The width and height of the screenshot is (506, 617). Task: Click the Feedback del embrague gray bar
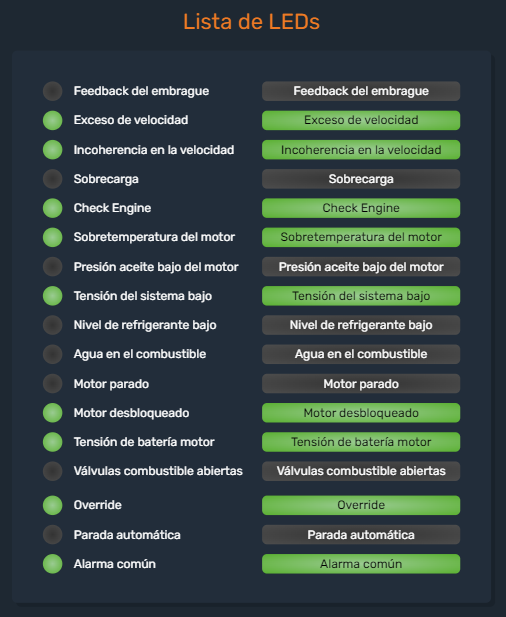pyautogui.click(x=361, y=91)
